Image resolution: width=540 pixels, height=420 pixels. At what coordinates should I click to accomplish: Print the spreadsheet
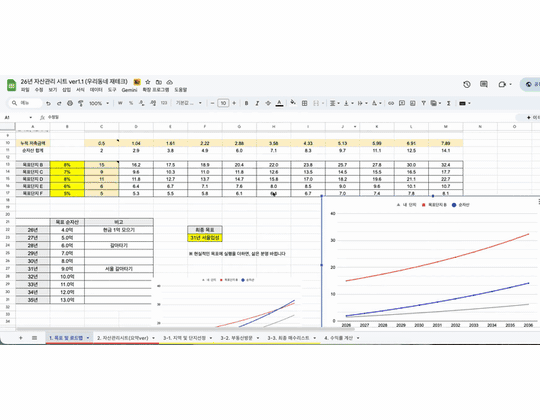pos(70,103)
